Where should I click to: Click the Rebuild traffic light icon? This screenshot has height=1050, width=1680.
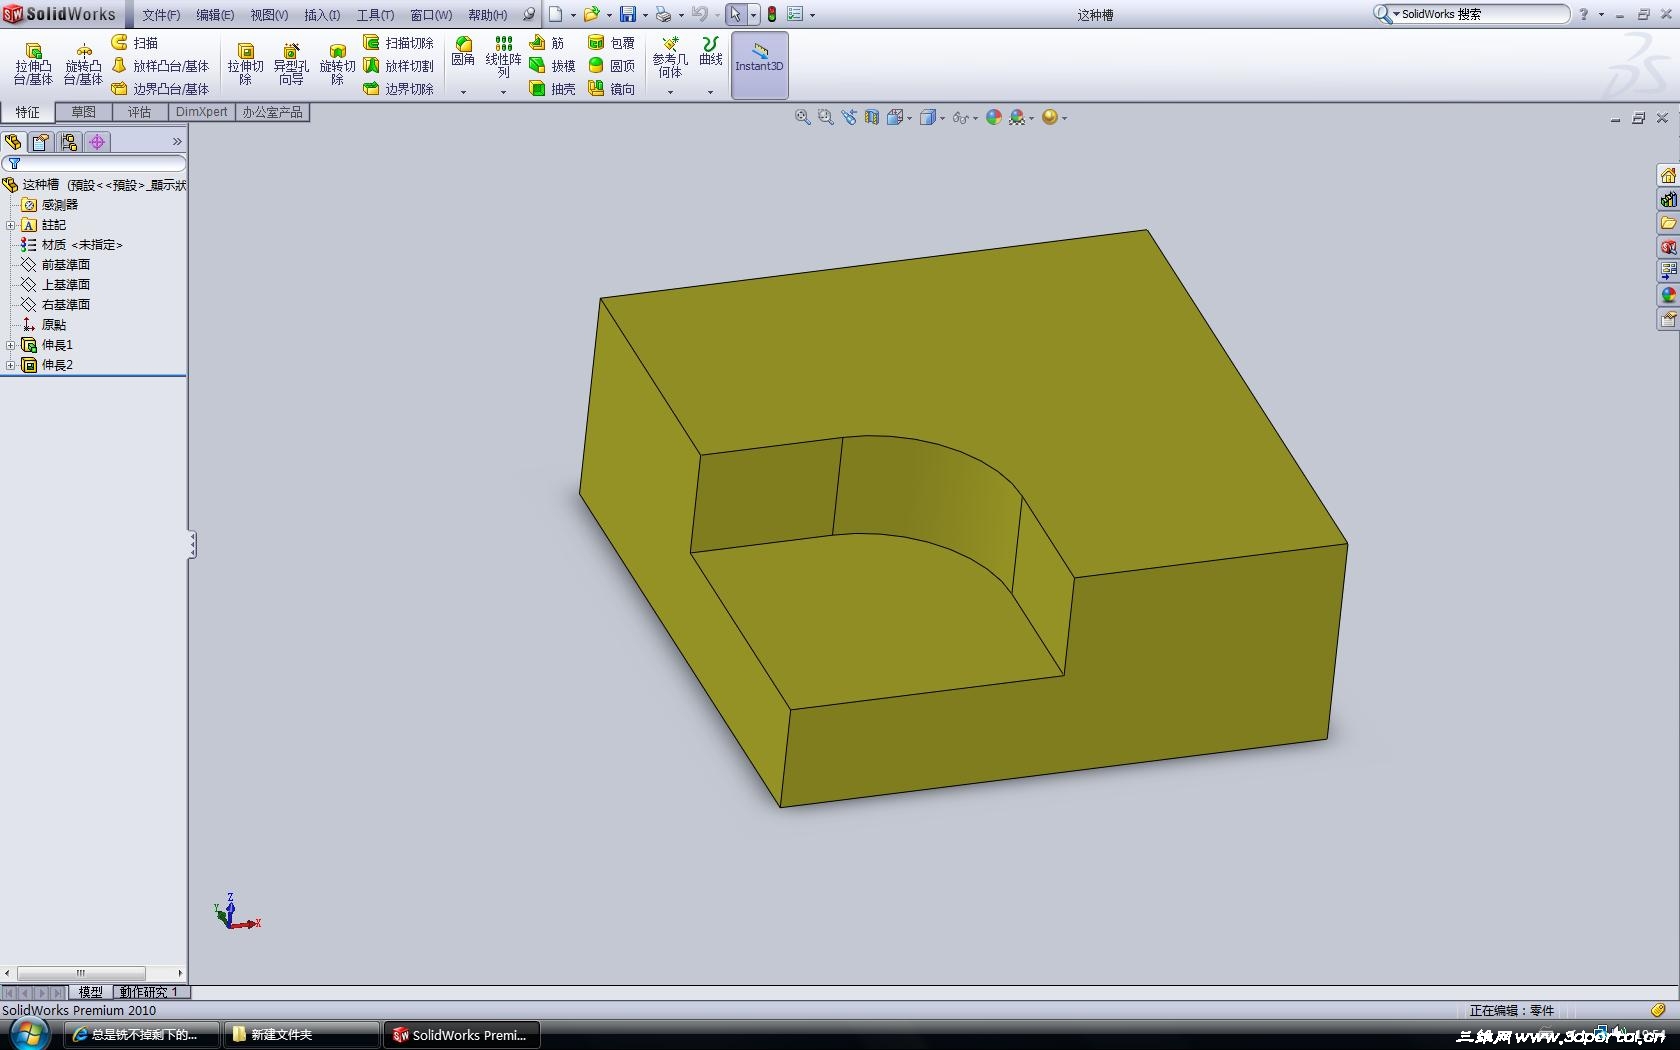(772, 14)
